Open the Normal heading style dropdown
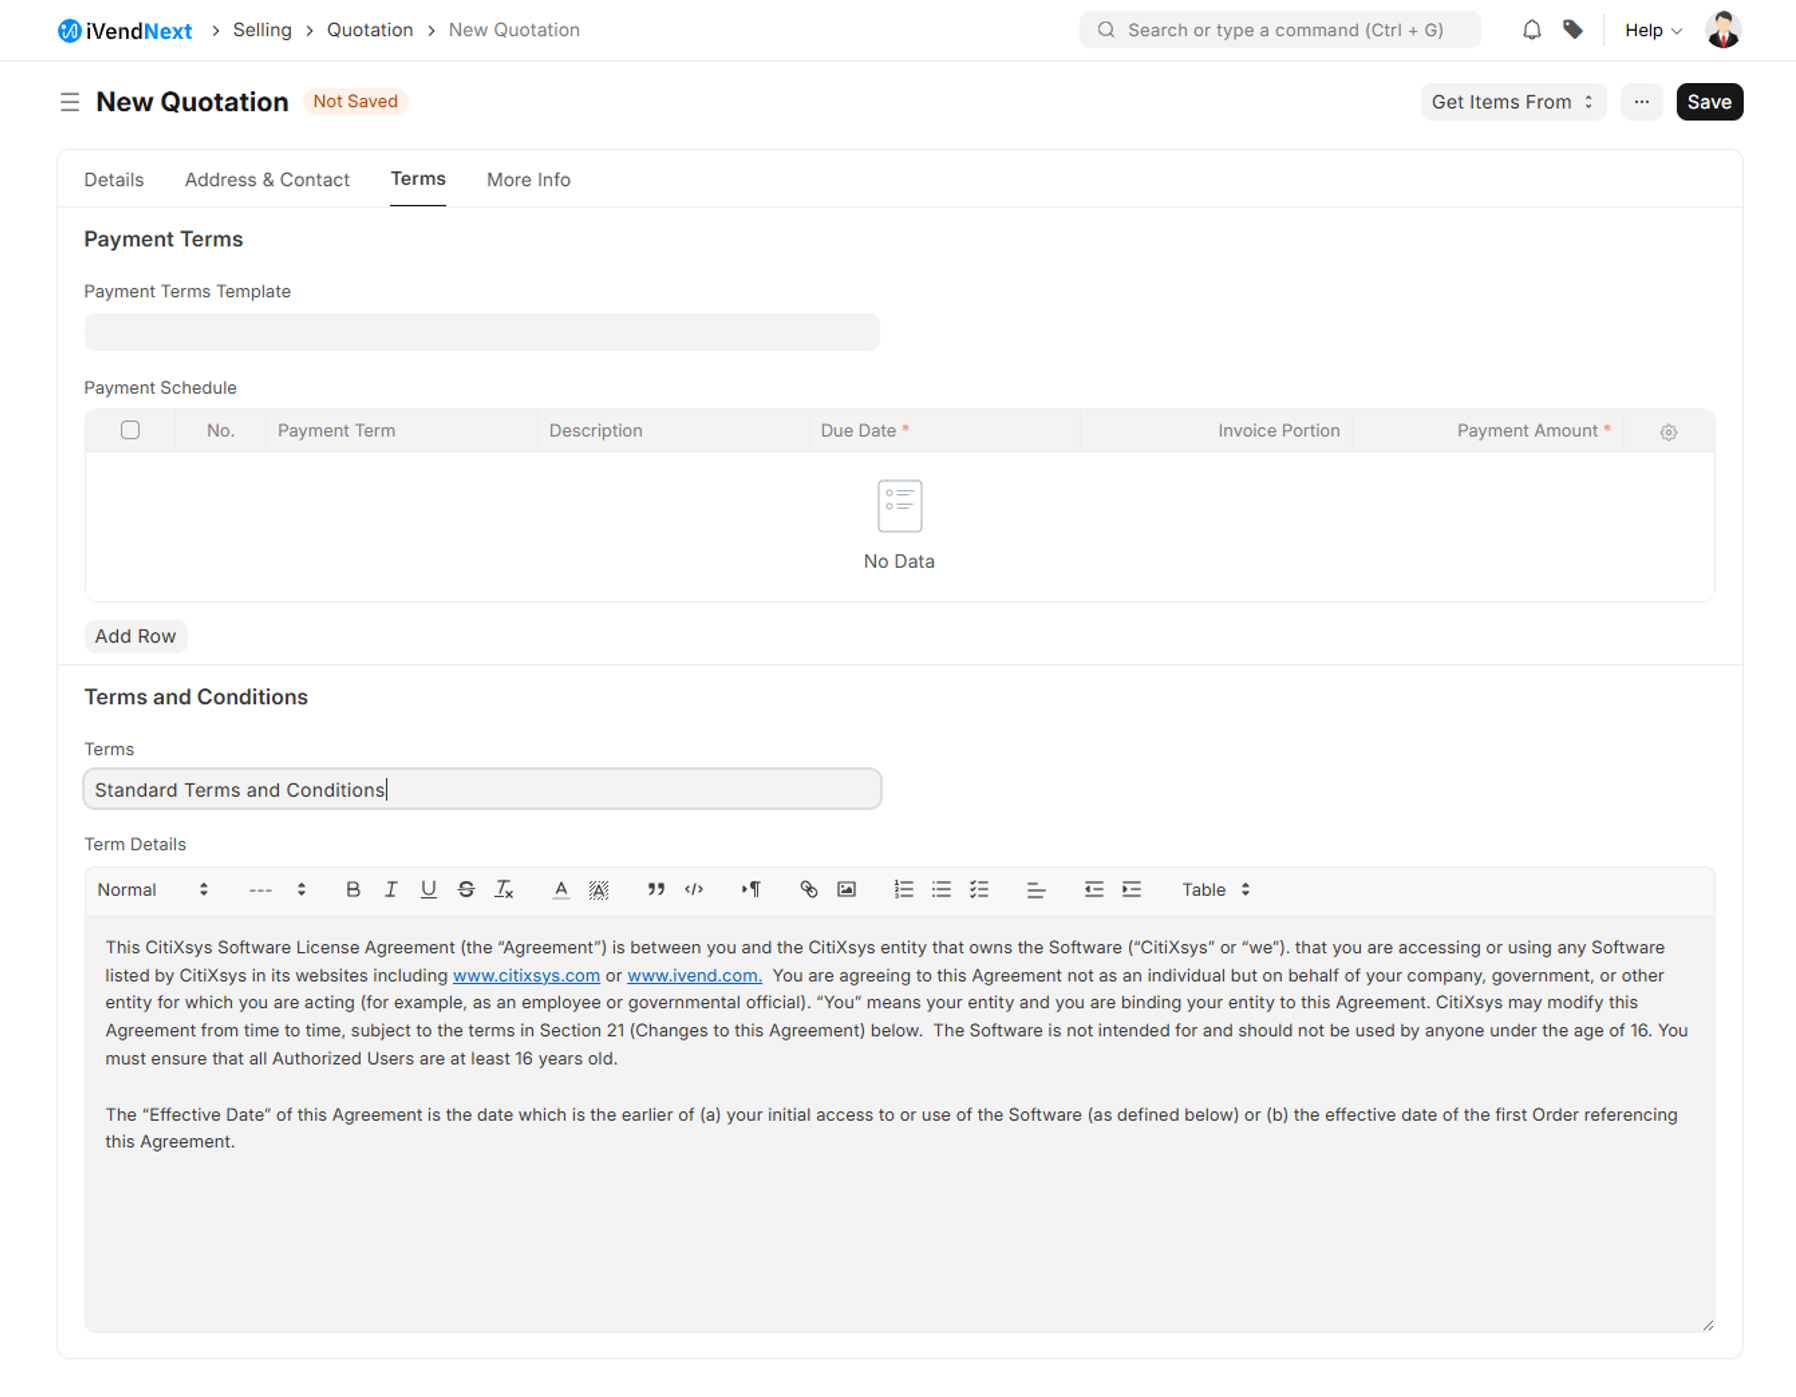 (152, 889)
